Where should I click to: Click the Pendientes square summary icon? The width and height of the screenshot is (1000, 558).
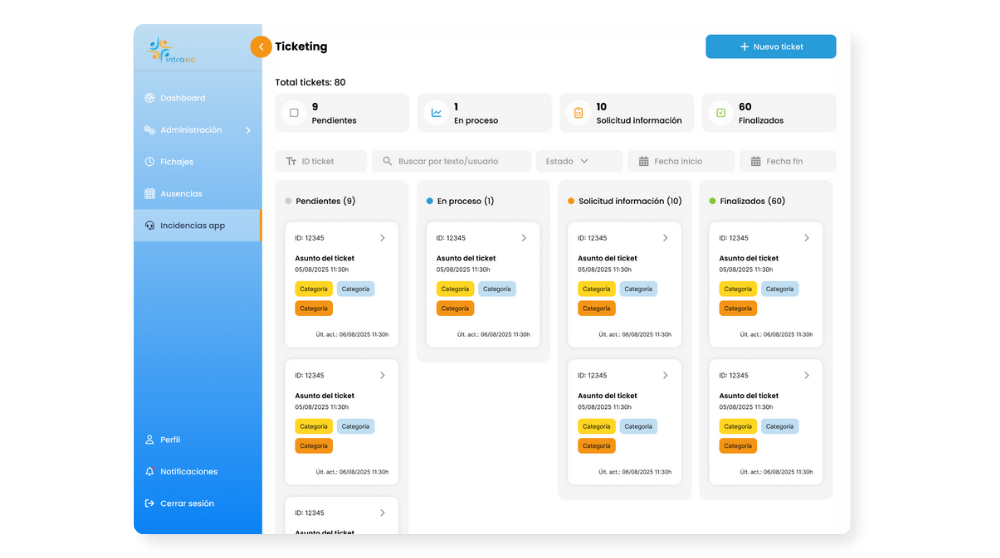[x=294, y=113]
